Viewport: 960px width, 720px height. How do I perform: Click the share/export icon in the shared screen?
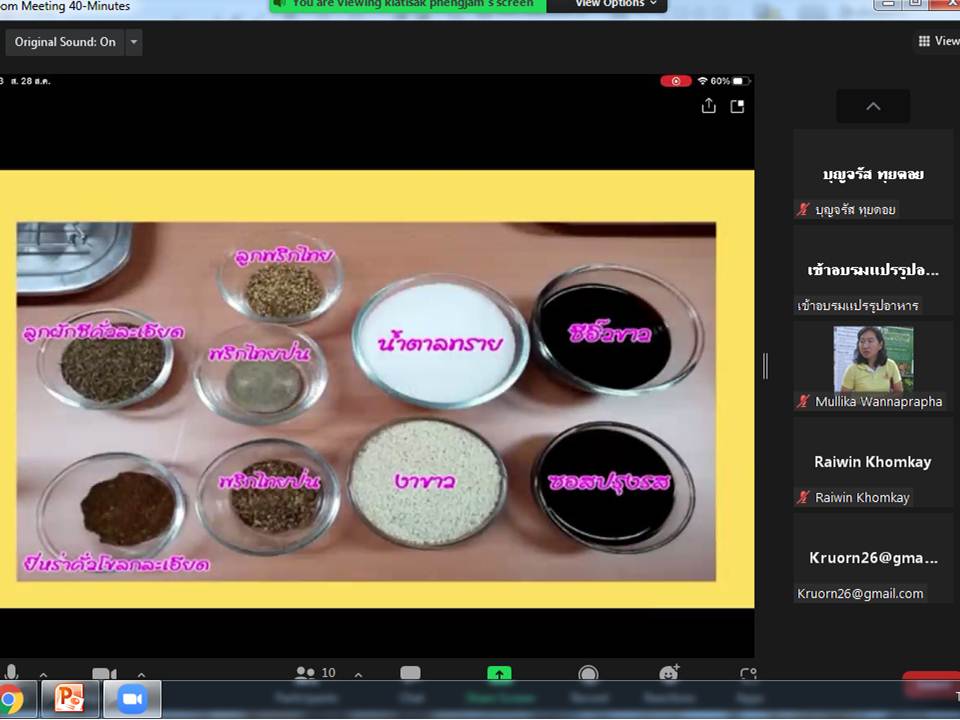[708, 106]
